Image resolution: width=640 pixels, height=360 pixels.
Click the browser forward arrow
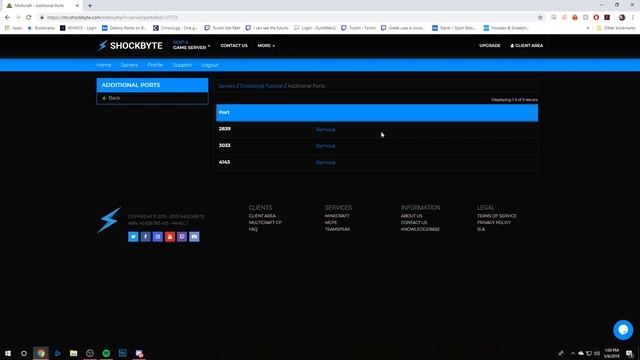(x=18, y=17)
